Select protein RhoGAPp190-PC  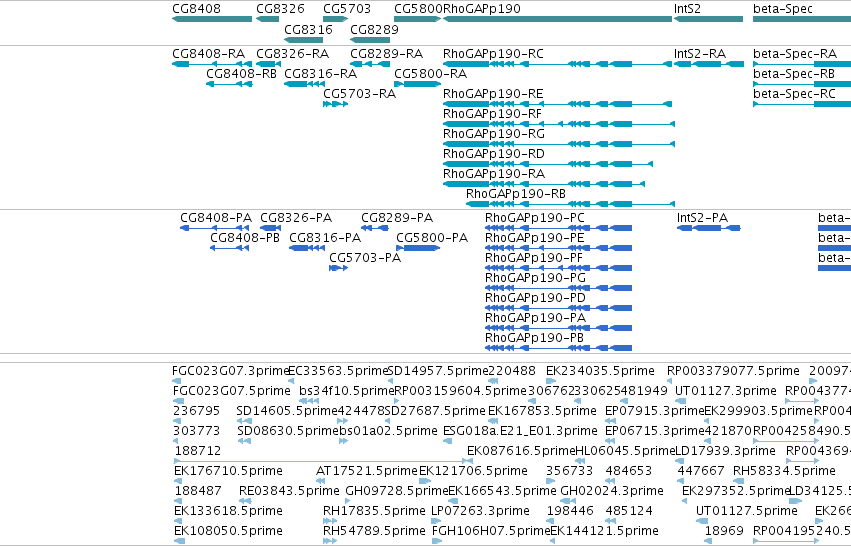(558, 228)
